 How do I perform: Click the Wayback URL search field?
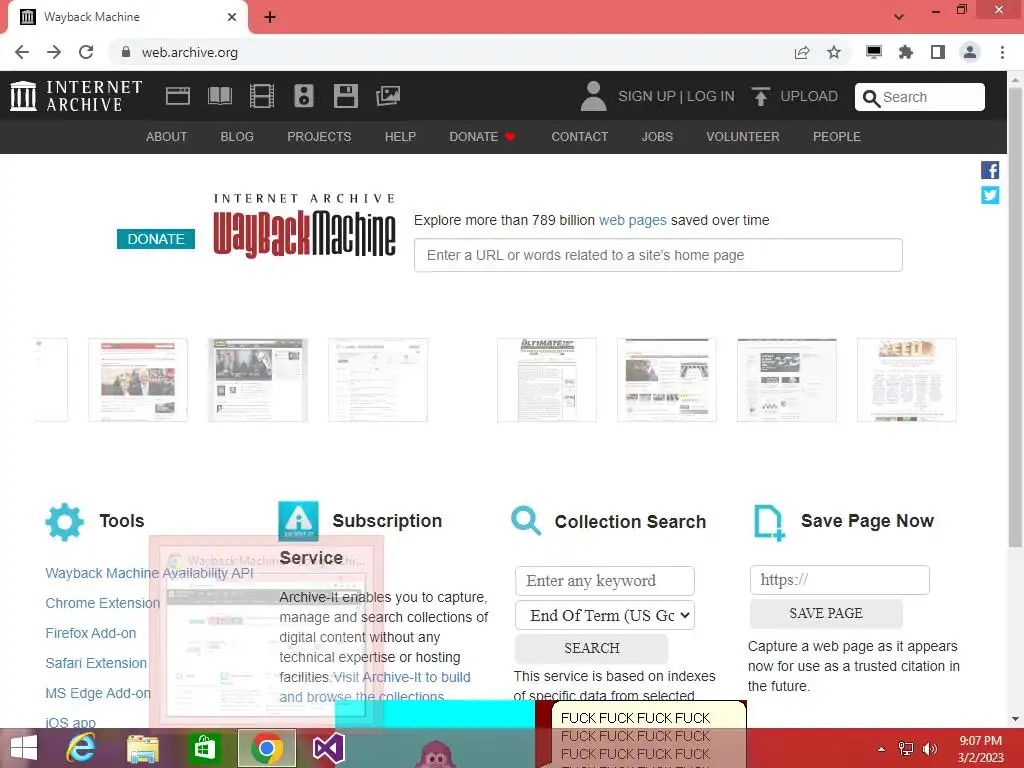pos(658,255)
